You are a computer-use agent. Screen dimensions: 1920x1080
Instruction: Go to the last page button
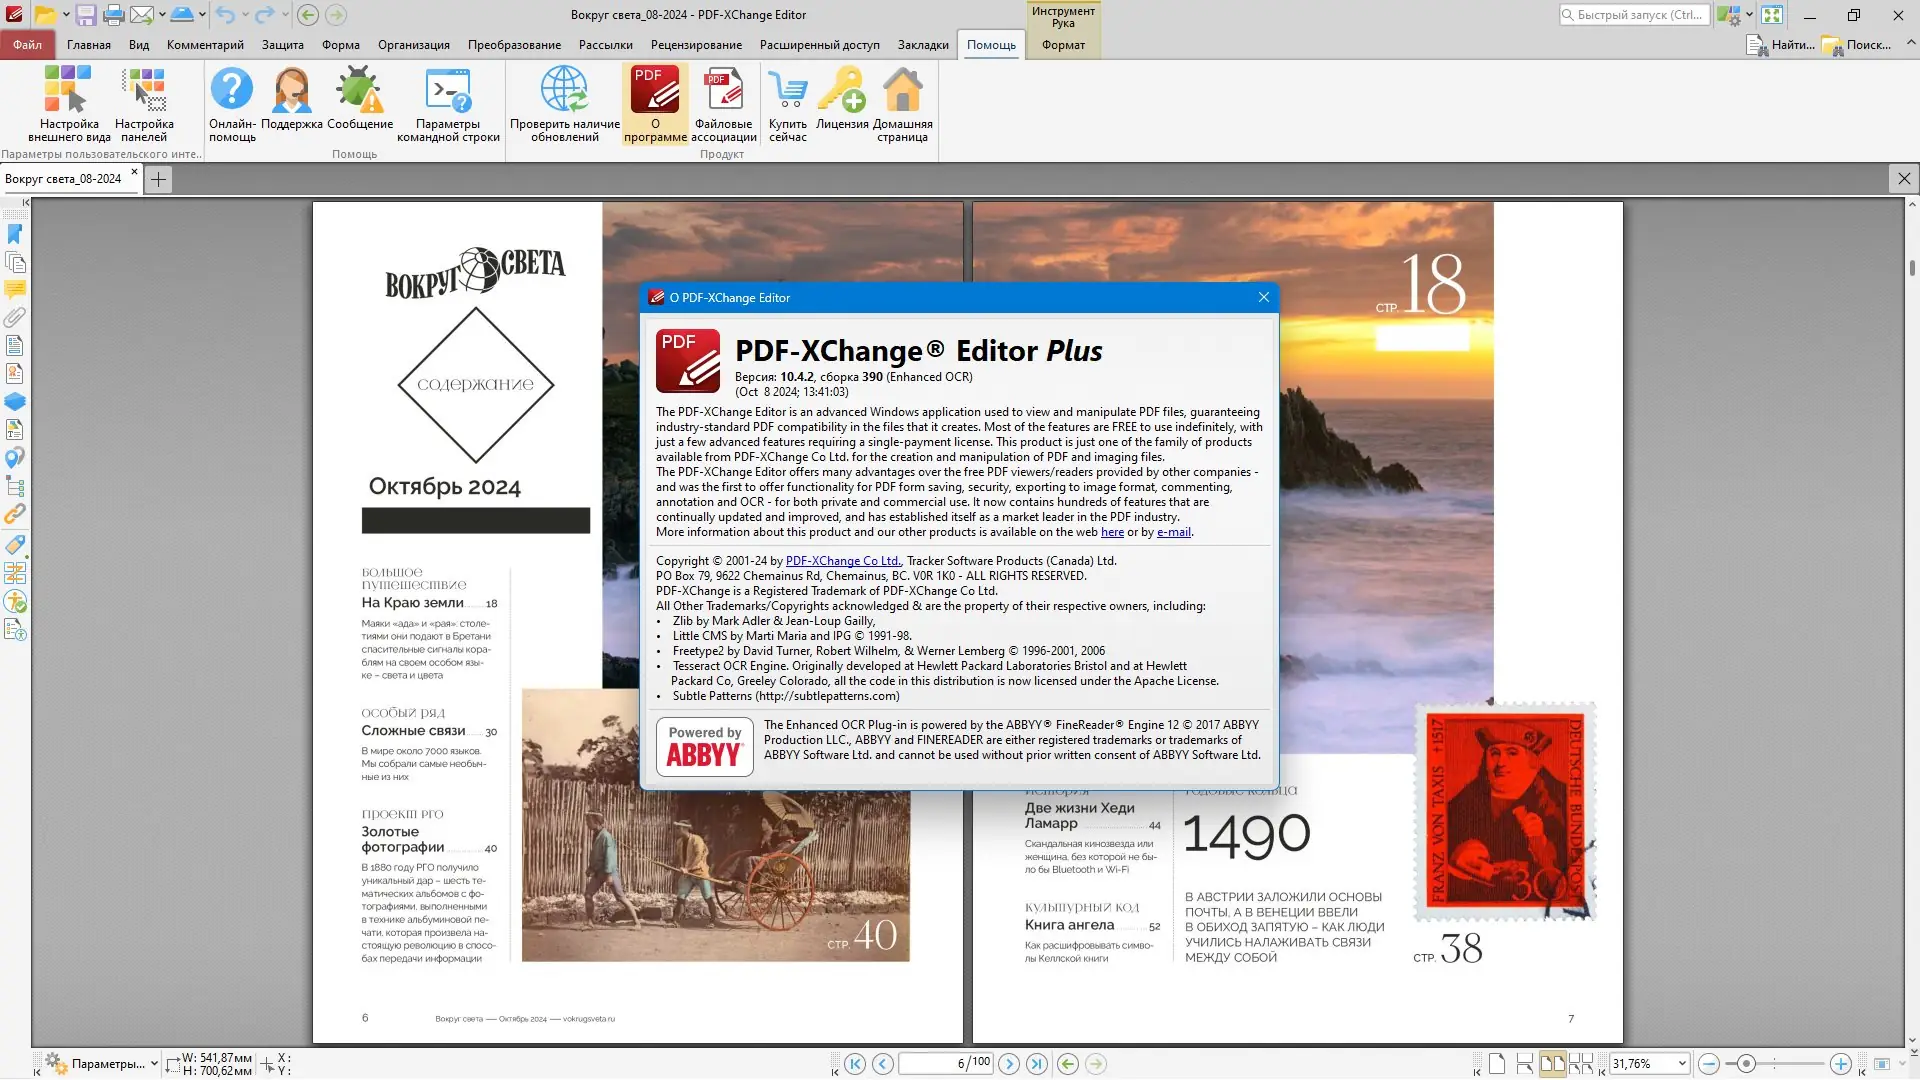click(1037, 1064)
